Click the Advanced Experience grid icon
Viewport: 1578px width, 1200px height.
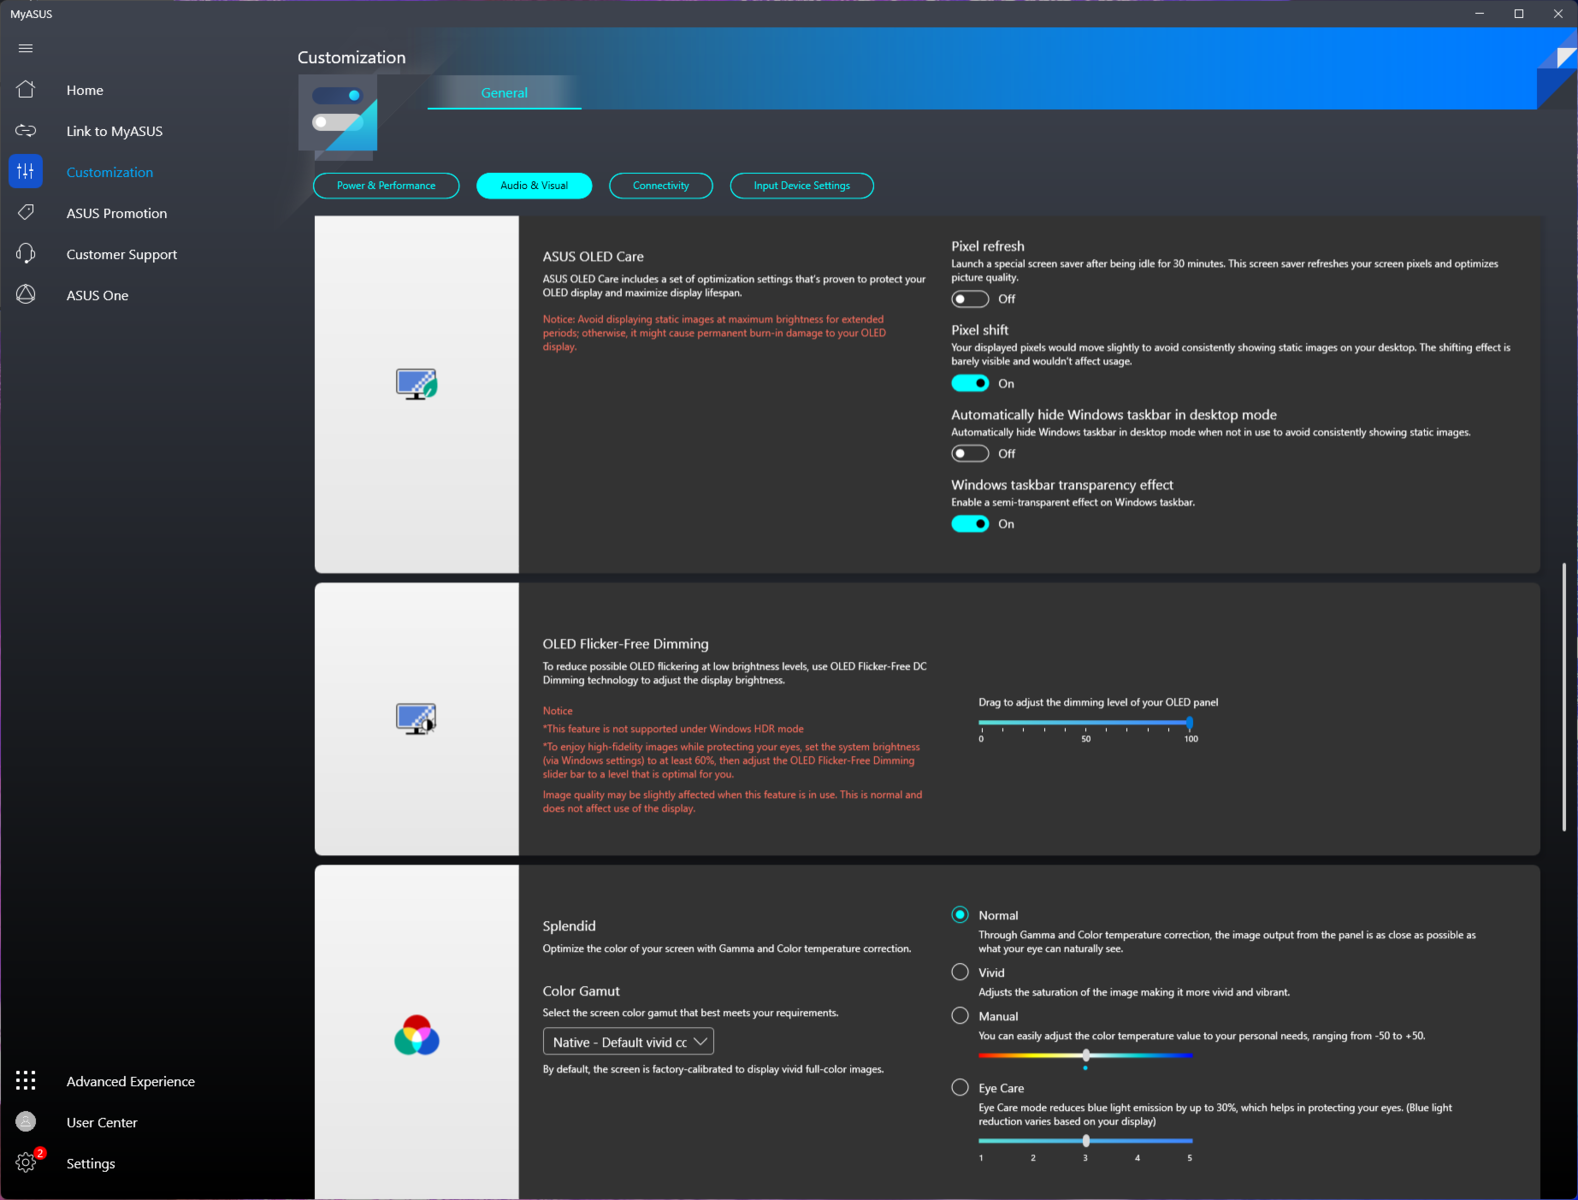(x=26, y=1080)
